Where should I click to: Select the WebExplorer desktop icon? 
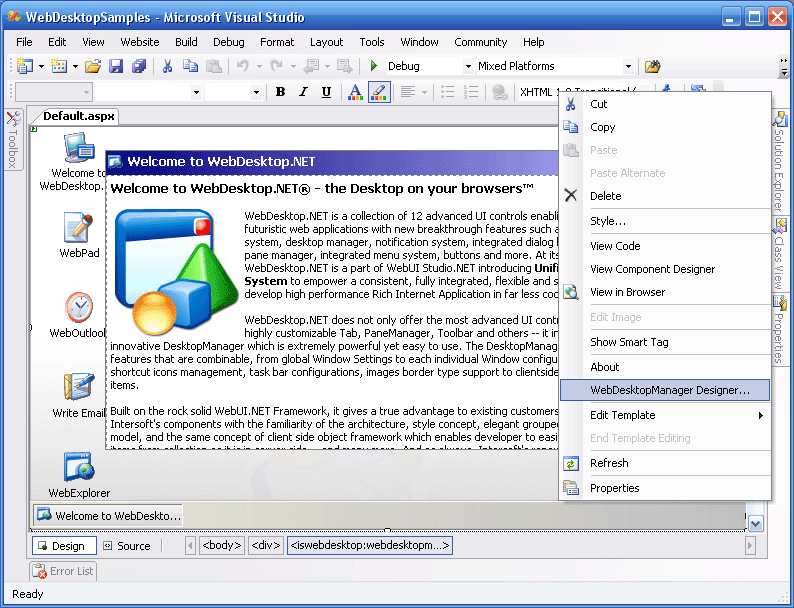point(79,467)
